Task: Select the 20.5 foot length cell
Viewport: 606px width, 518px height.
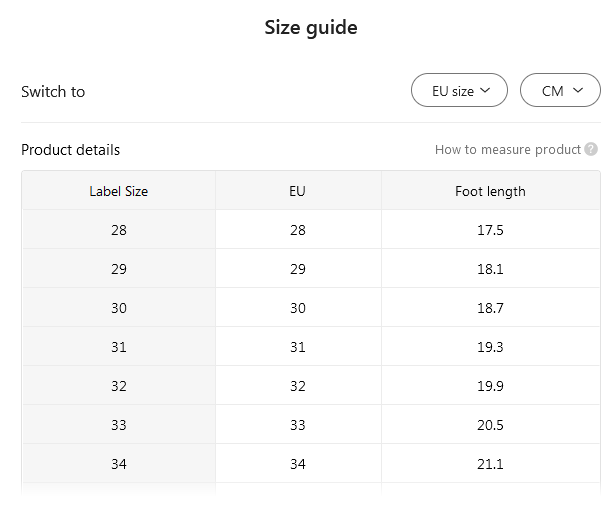Action: pos(490,425)
